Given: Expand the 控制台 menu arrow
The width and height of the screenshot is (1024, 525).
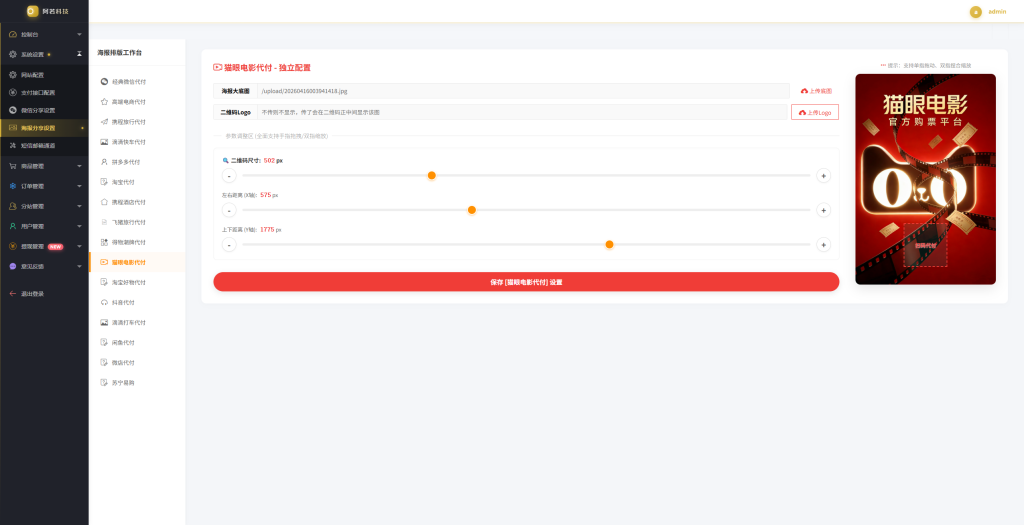Looking at the screenshot, I should 79,34.
